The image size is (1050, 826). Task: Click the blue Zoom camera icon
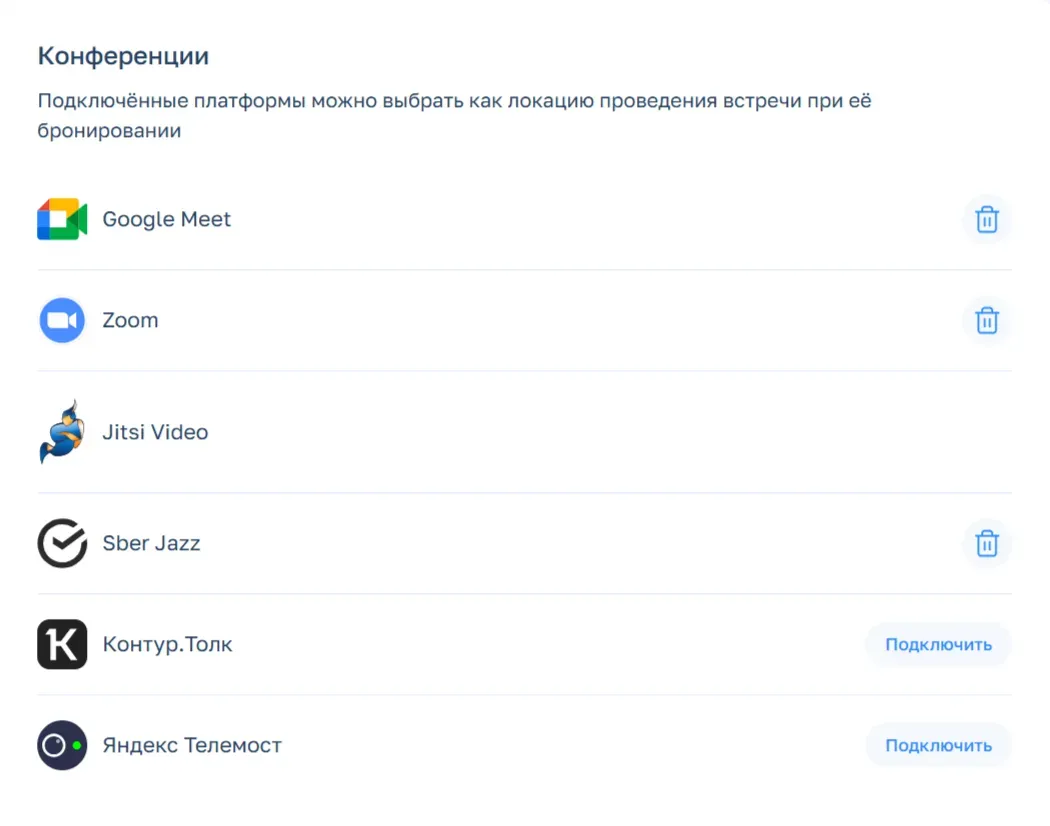62,320
